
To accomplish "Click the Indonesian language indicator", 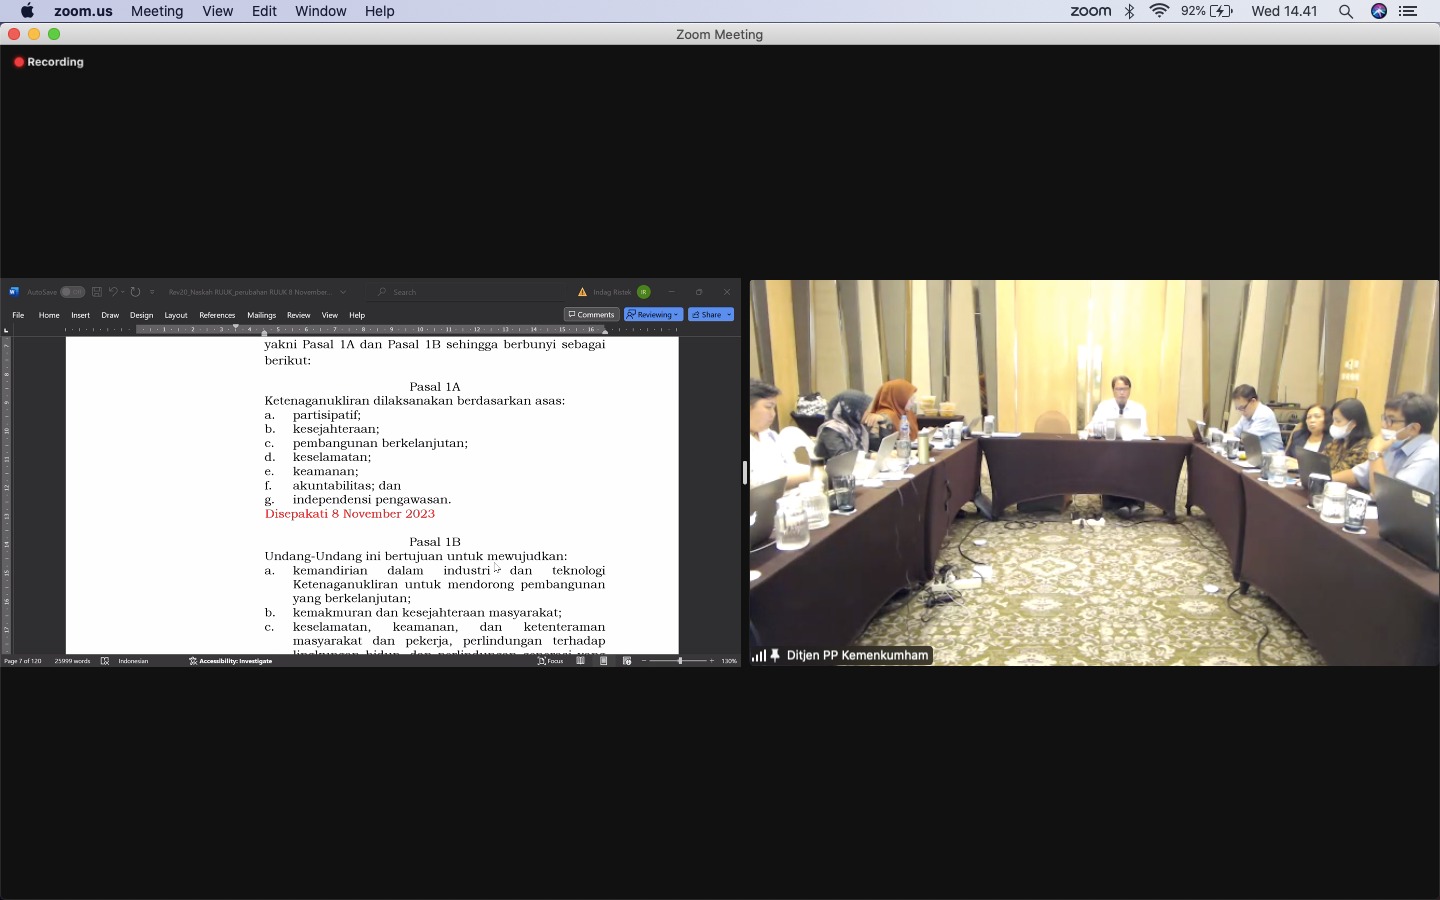I will point(133,661).
